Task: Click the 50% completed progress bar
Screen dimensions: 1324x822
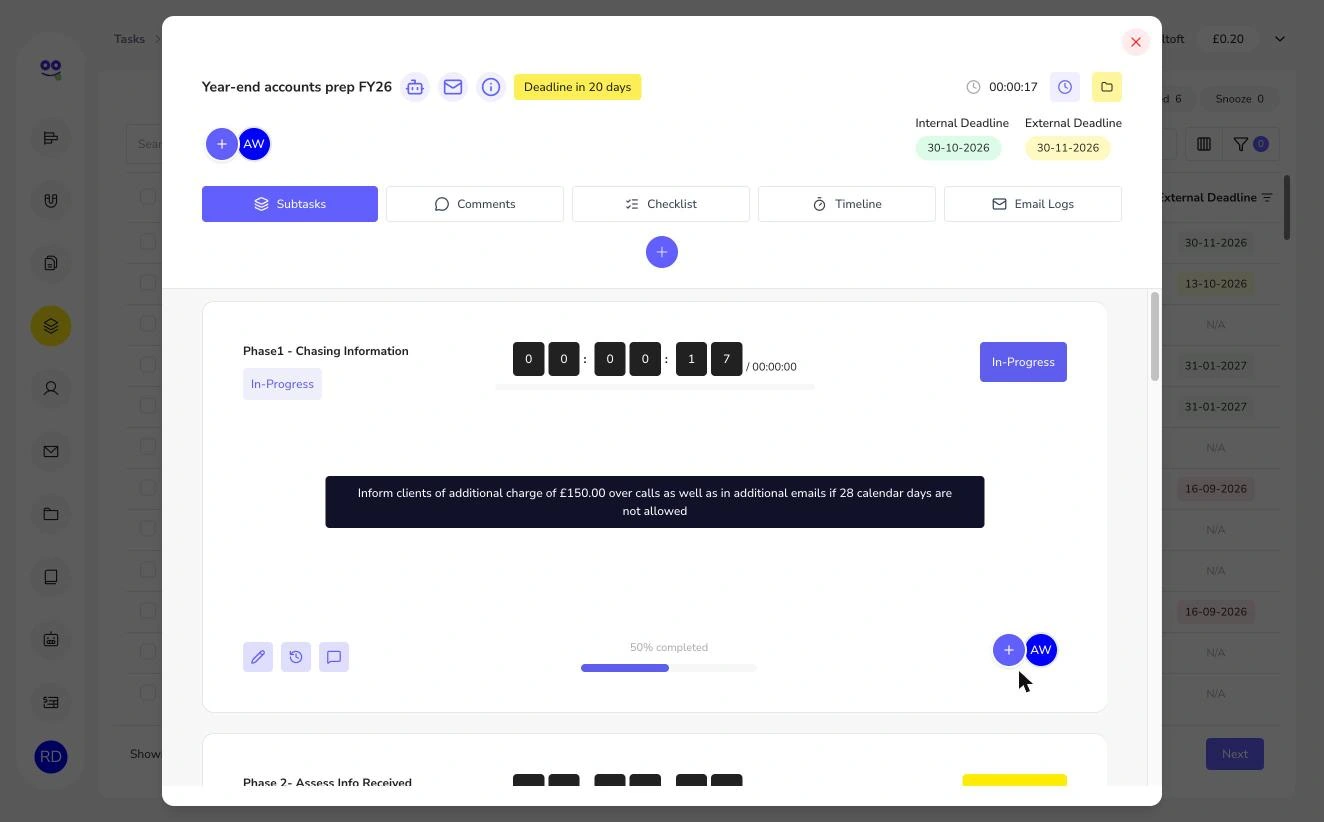Action: [x=669, y=668]
